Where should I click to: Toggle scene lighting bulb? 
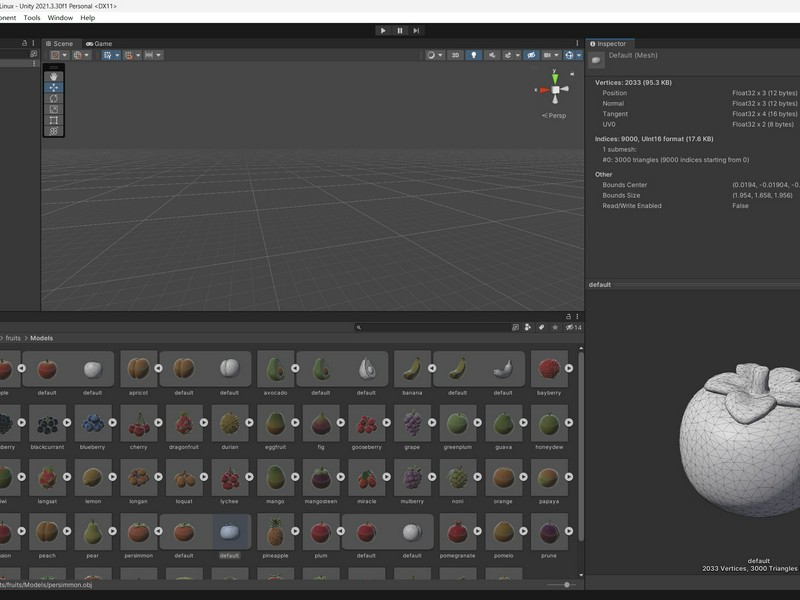(x=473, y=55)
